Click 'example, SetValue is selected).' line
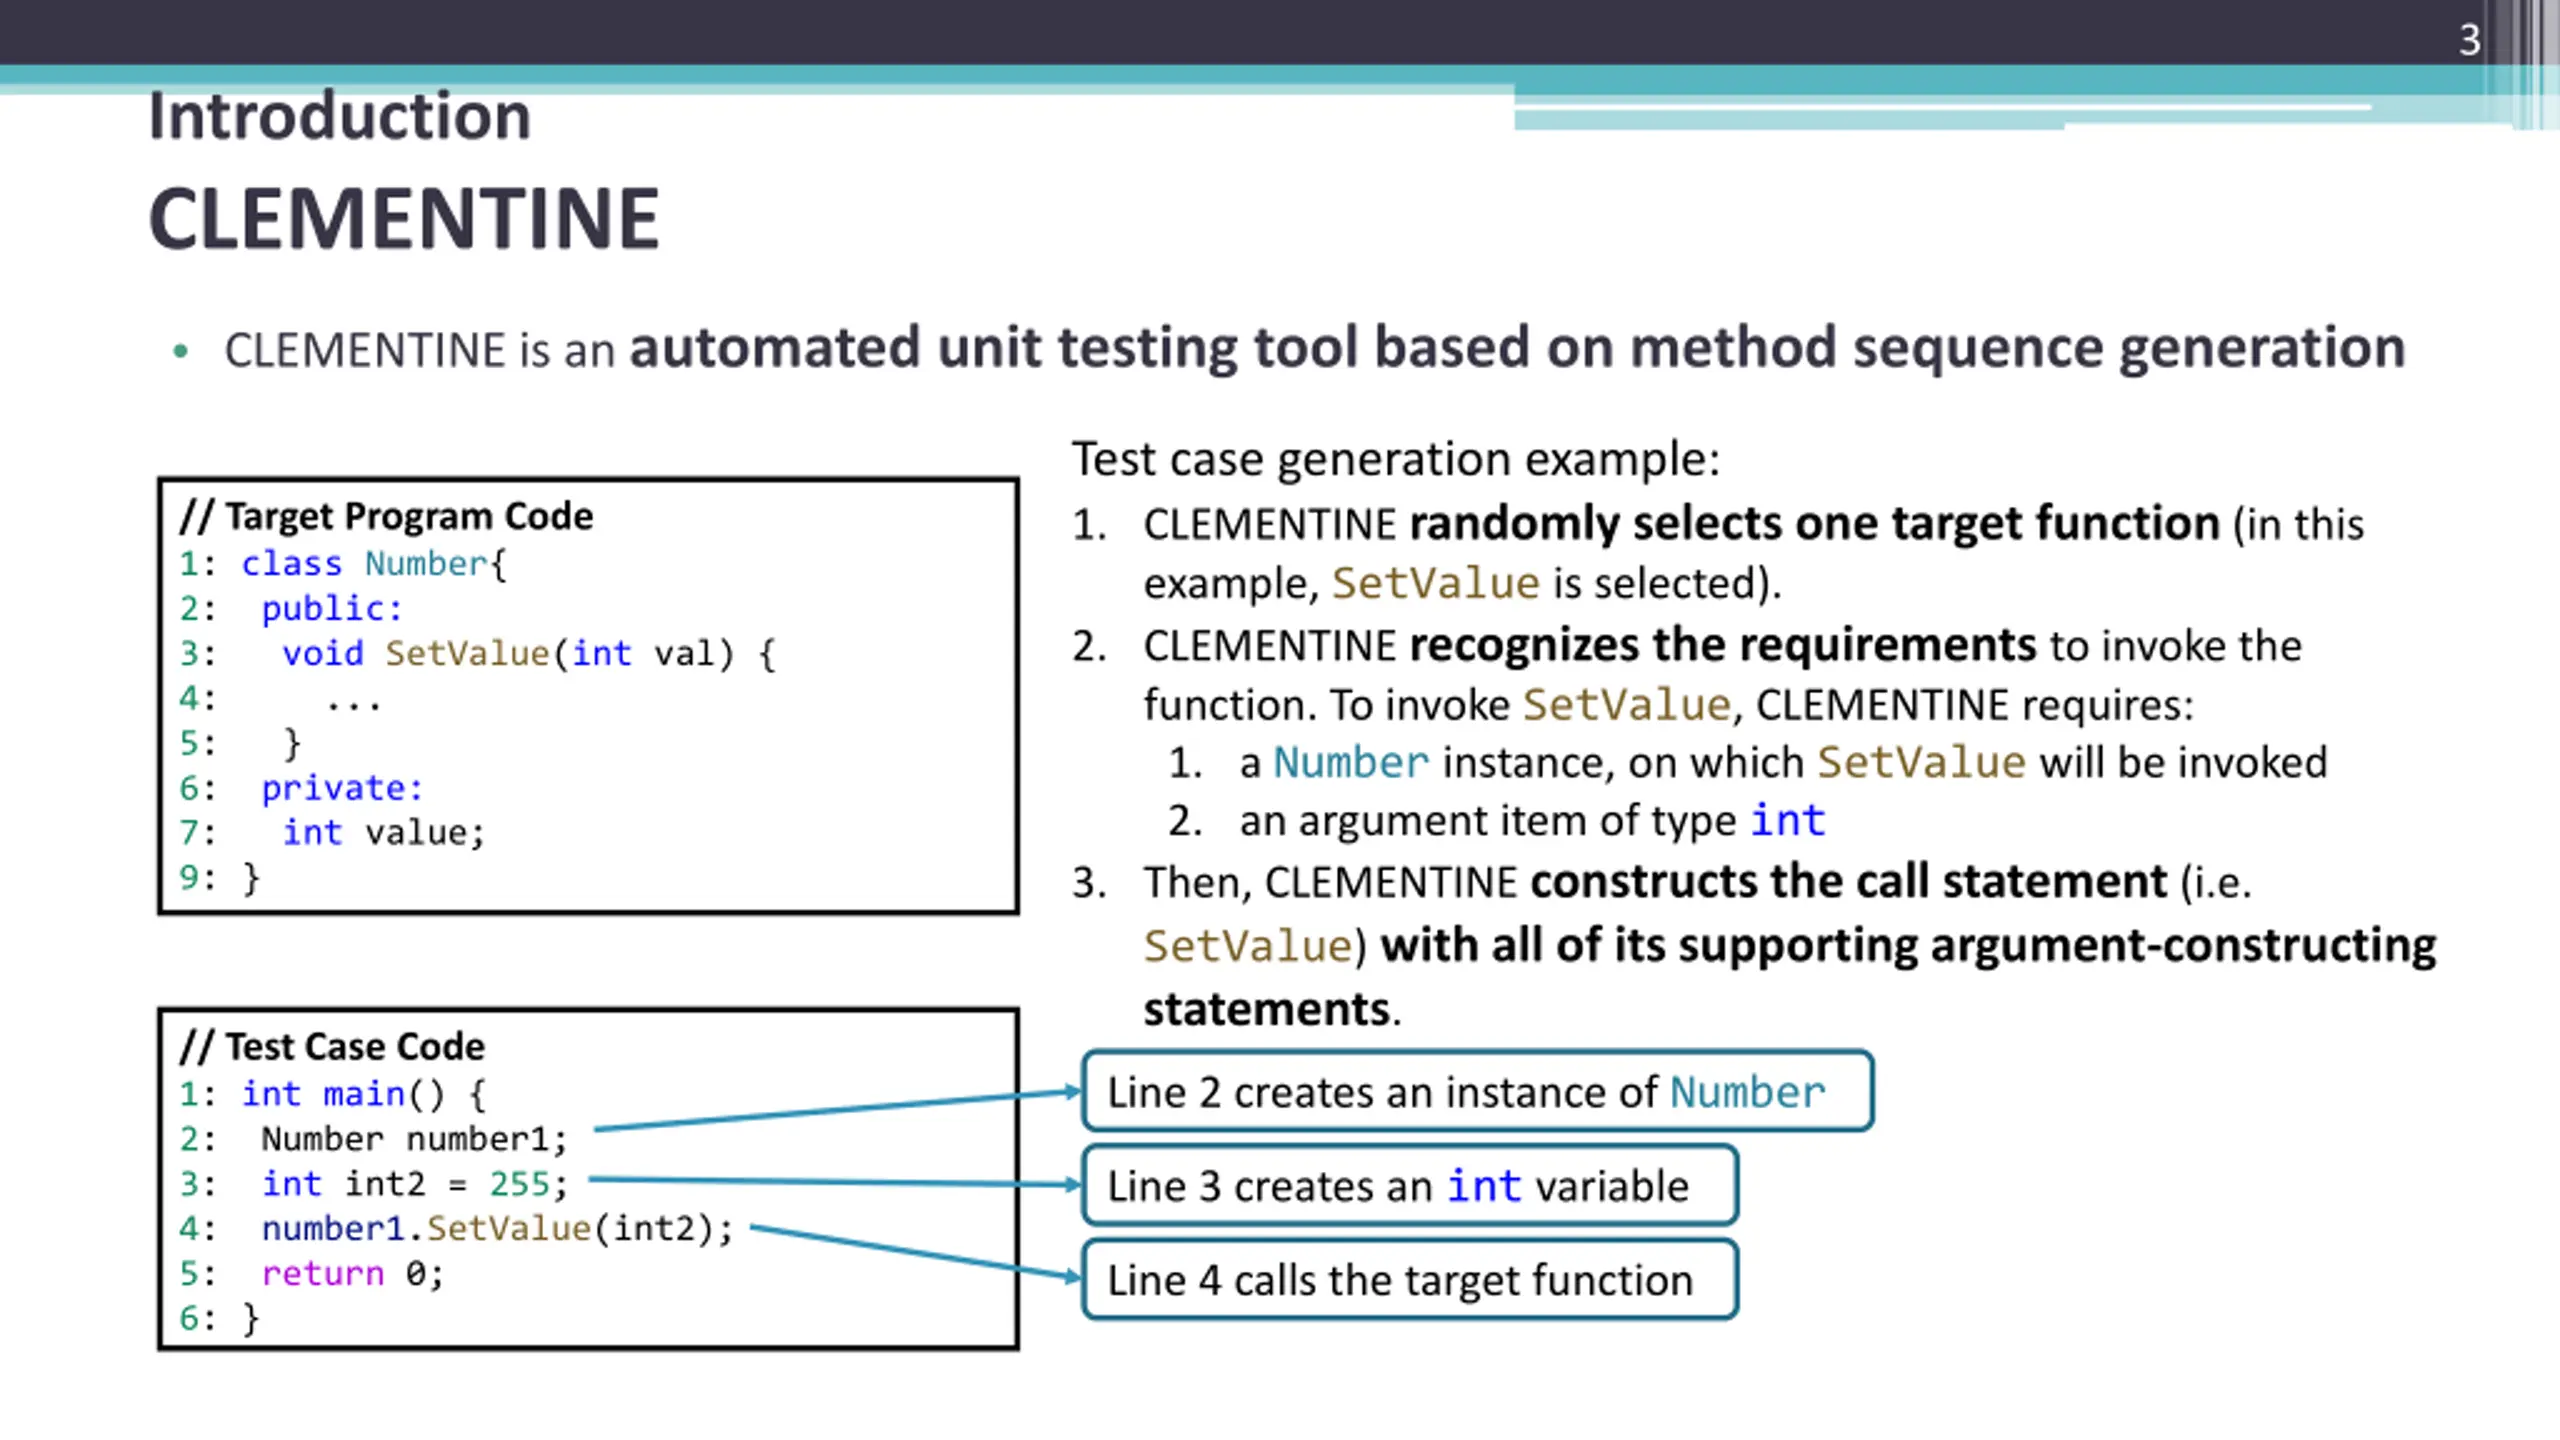The image size is (2560, 1440). pos(1462,584)
